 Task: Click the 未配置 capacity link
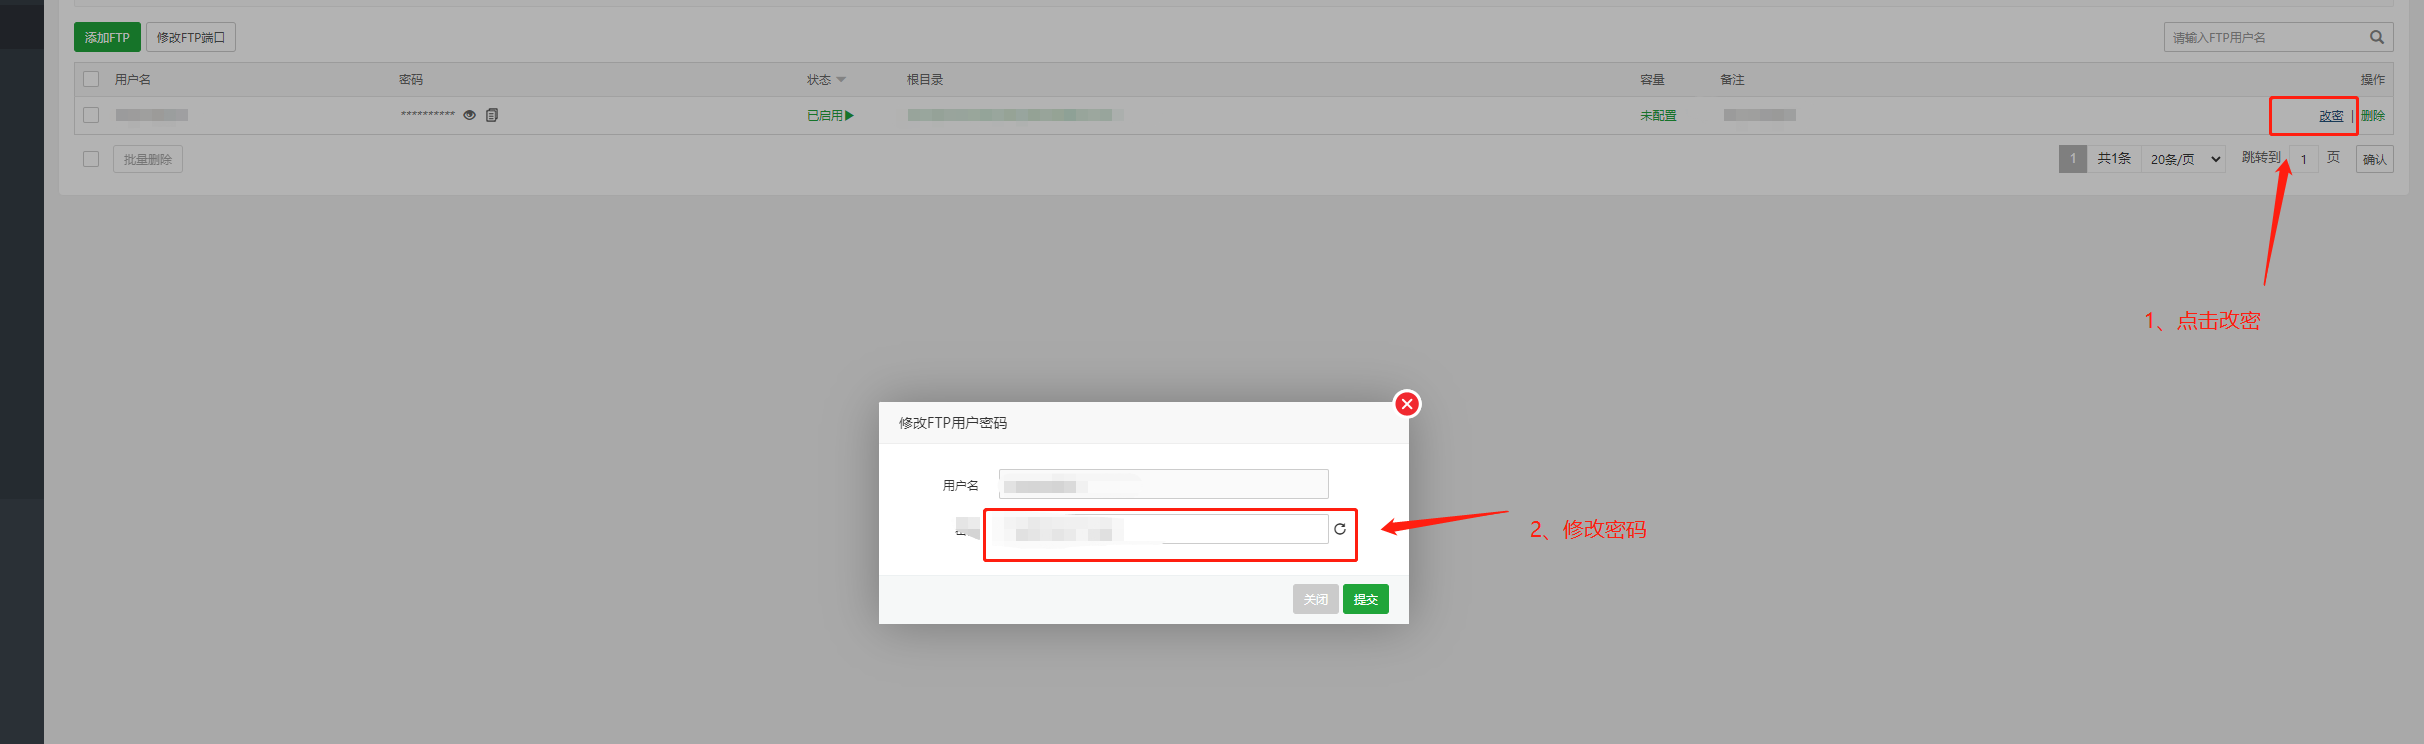1658,116
